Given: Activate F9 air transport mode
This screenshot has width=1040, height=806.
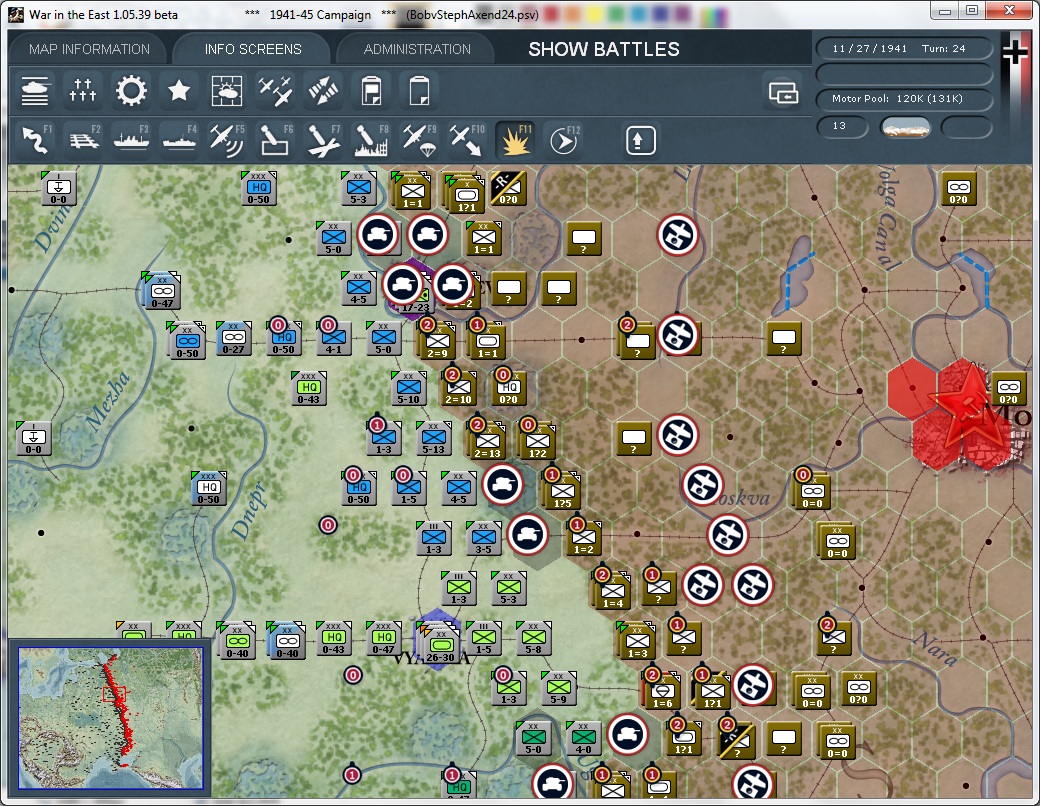Looking at the screenshot, I should [419, 140].
